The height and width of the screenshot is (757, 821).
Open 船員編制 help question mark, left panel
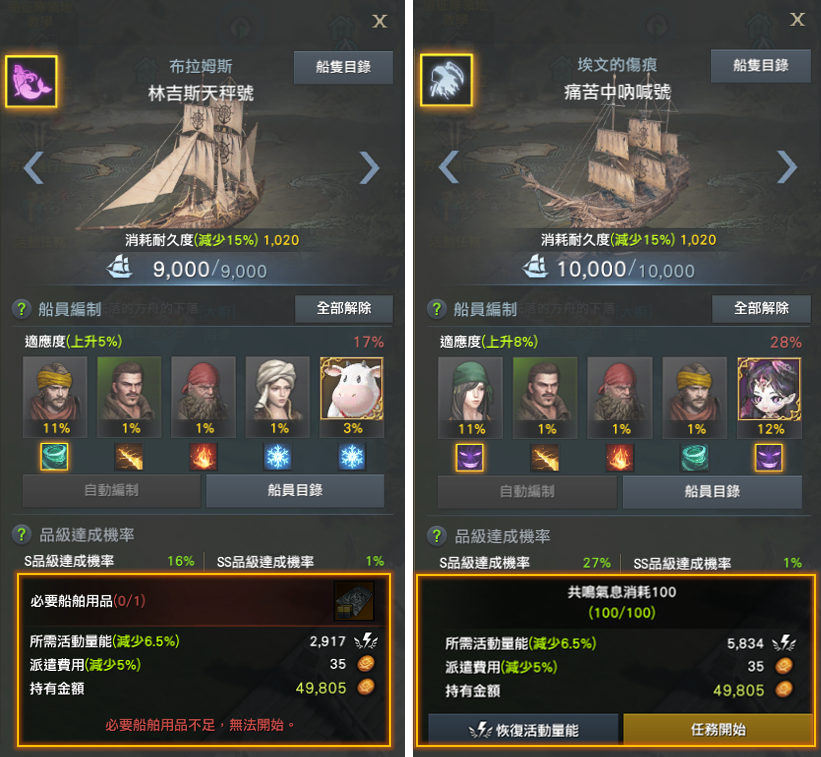coord(21,308)
